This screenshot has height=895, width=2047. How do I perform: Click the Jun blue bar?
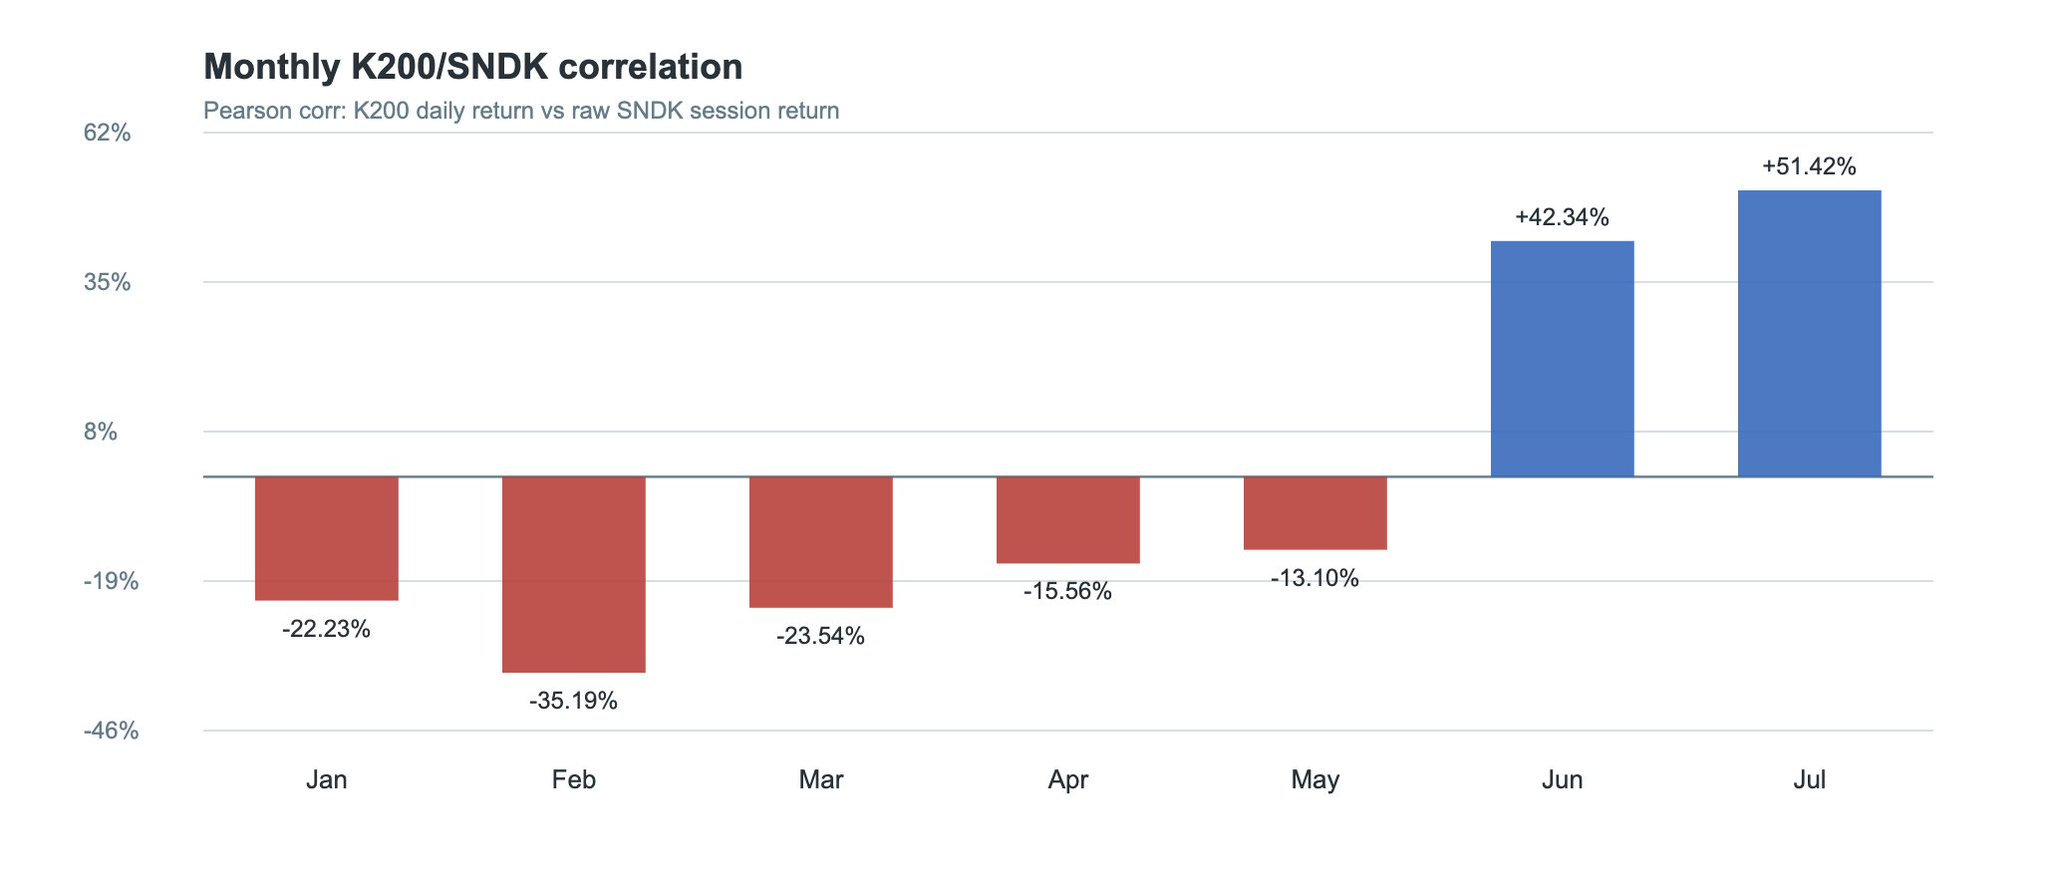tap(1562, 359)
